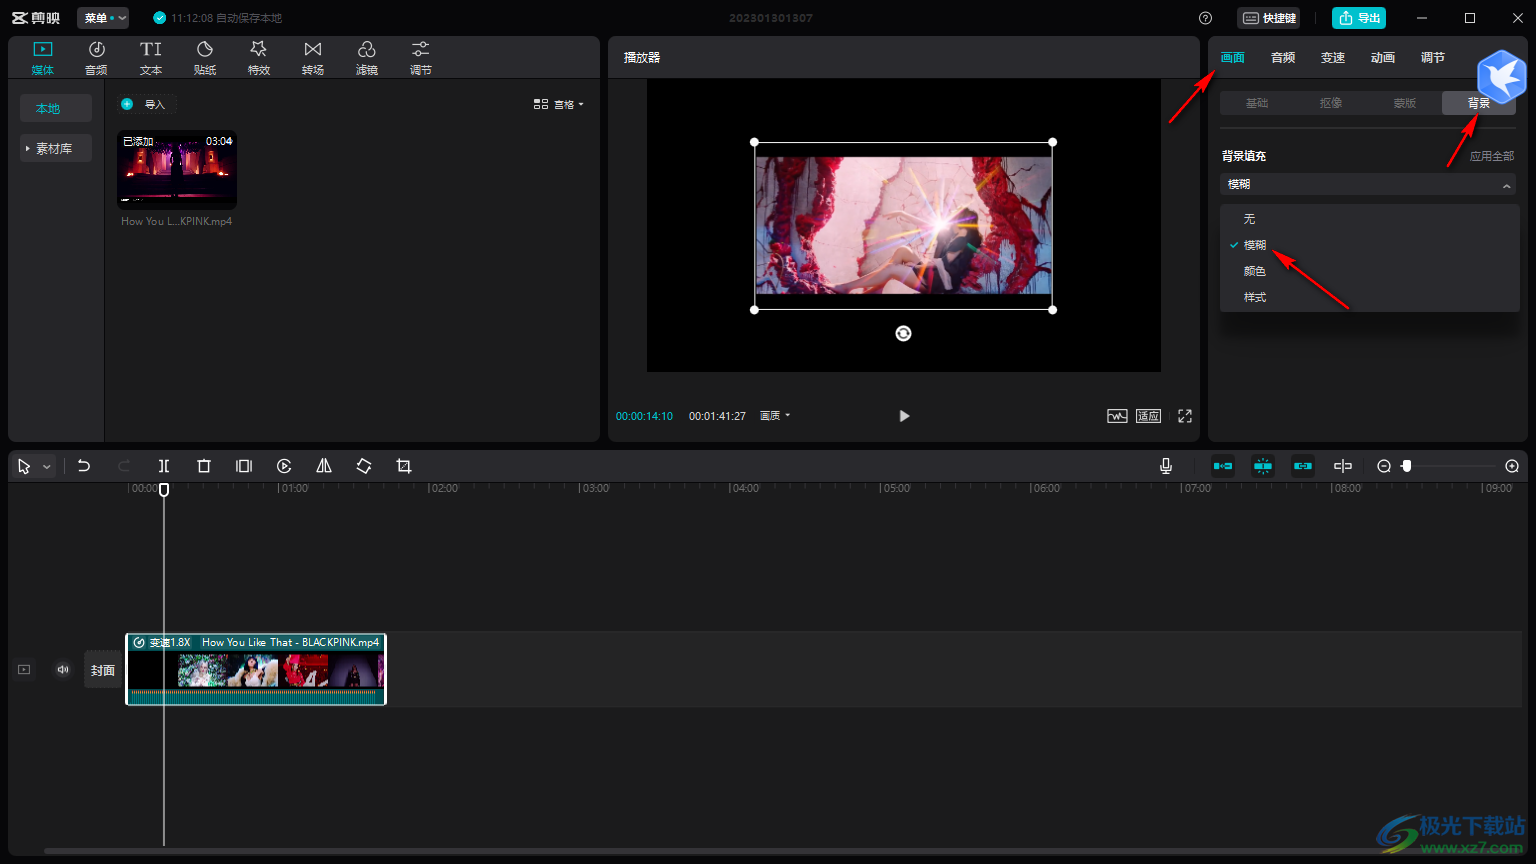Click the preview axis split icon
The image size is (1536, 864).
(x=1343, y=466)
